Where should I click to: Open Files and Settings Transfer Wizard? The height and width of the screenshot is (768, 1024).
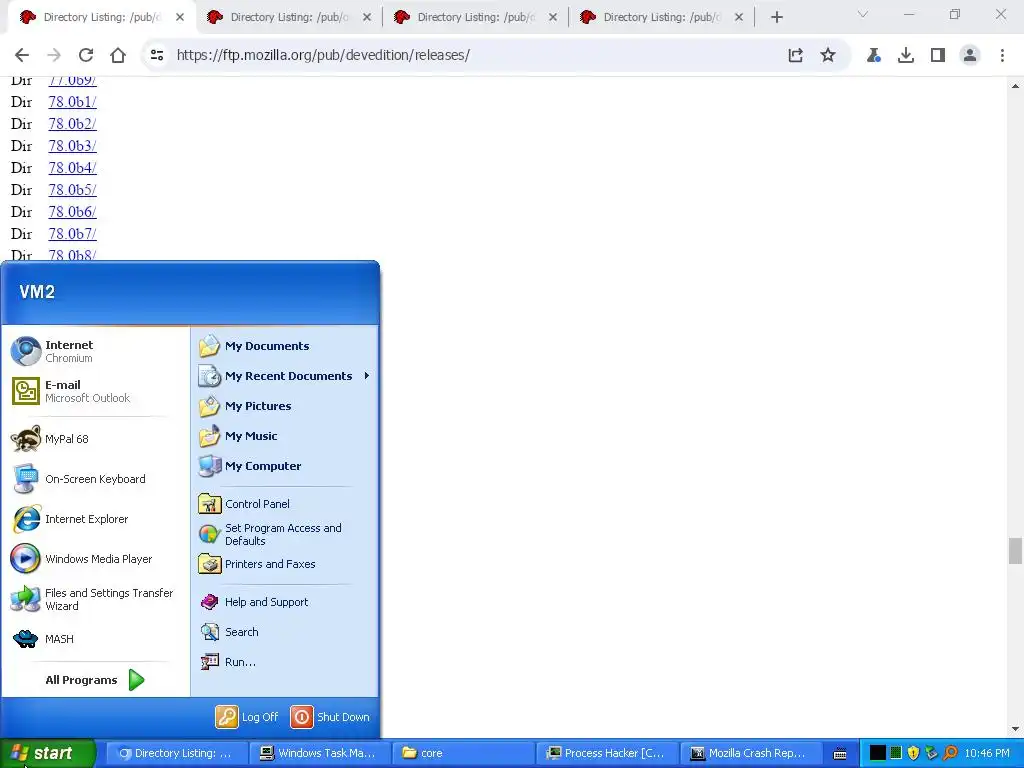click(x=95, y=599)
